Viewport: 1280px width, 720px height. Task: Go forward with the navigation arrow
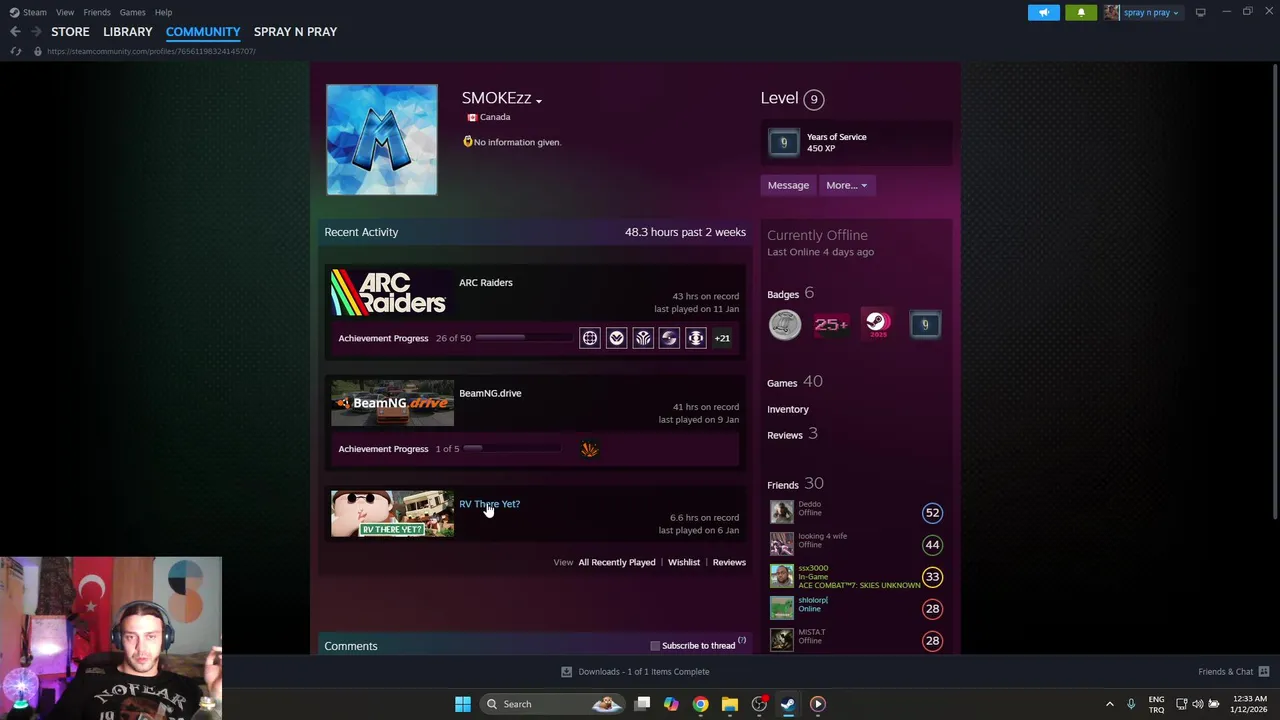pyautogui.click(x=36, y=32)
